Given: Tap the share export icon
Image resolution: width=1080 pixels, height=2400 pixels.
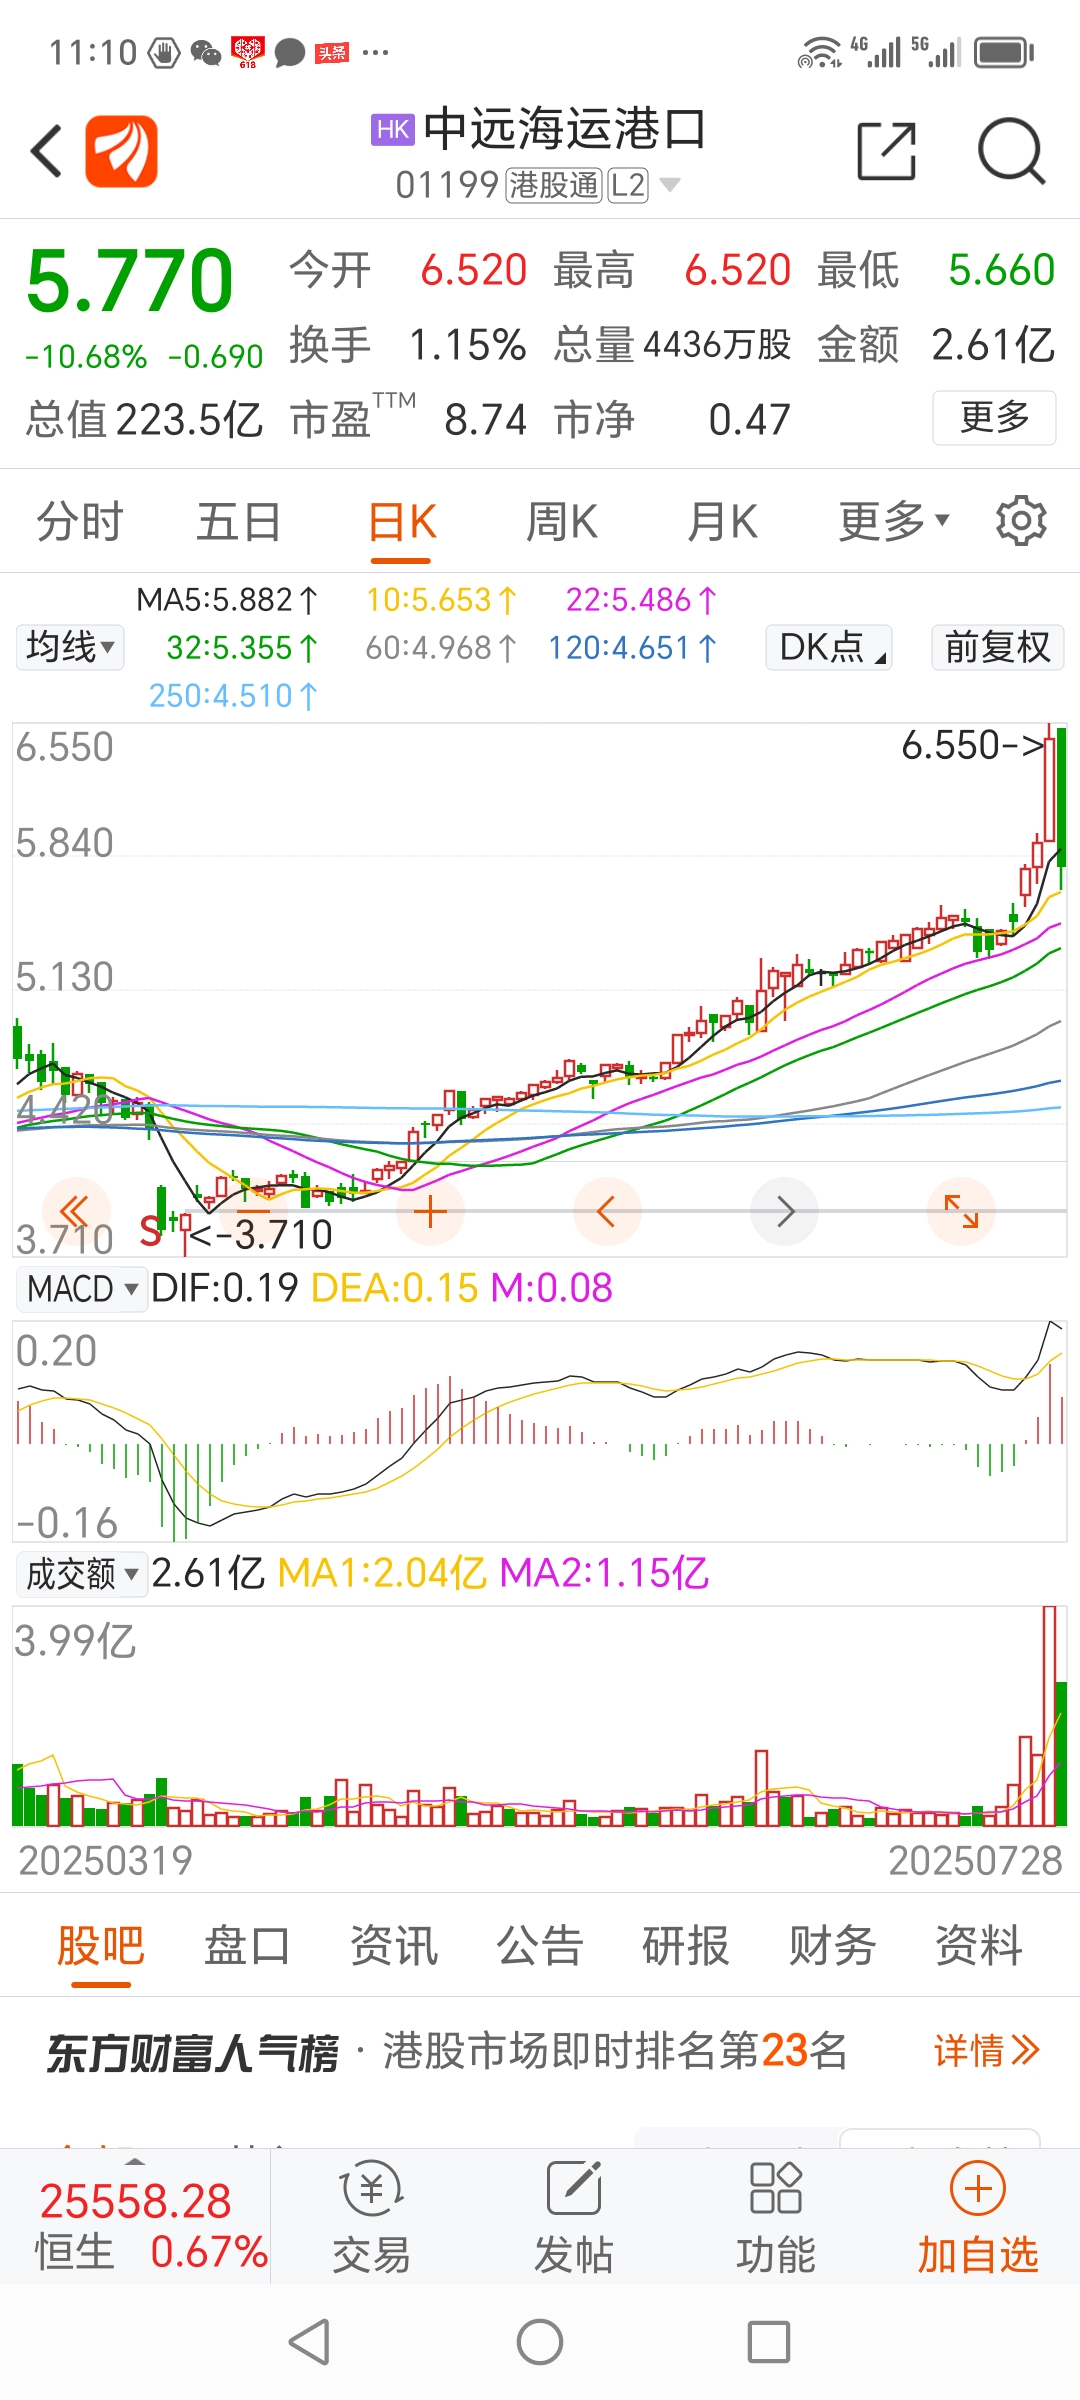Looking at the screenshot, I should tap(887, 152).
